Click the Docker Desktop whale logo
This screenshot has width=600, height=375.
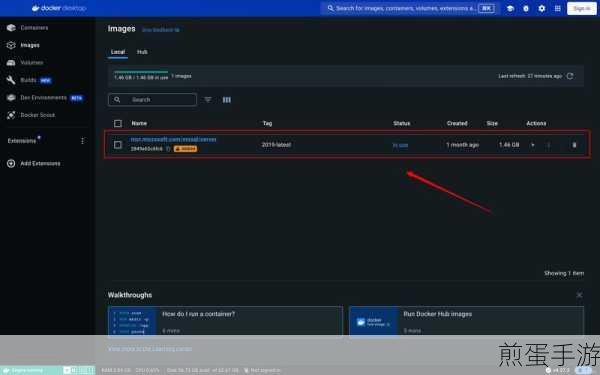tap(59, 8)
